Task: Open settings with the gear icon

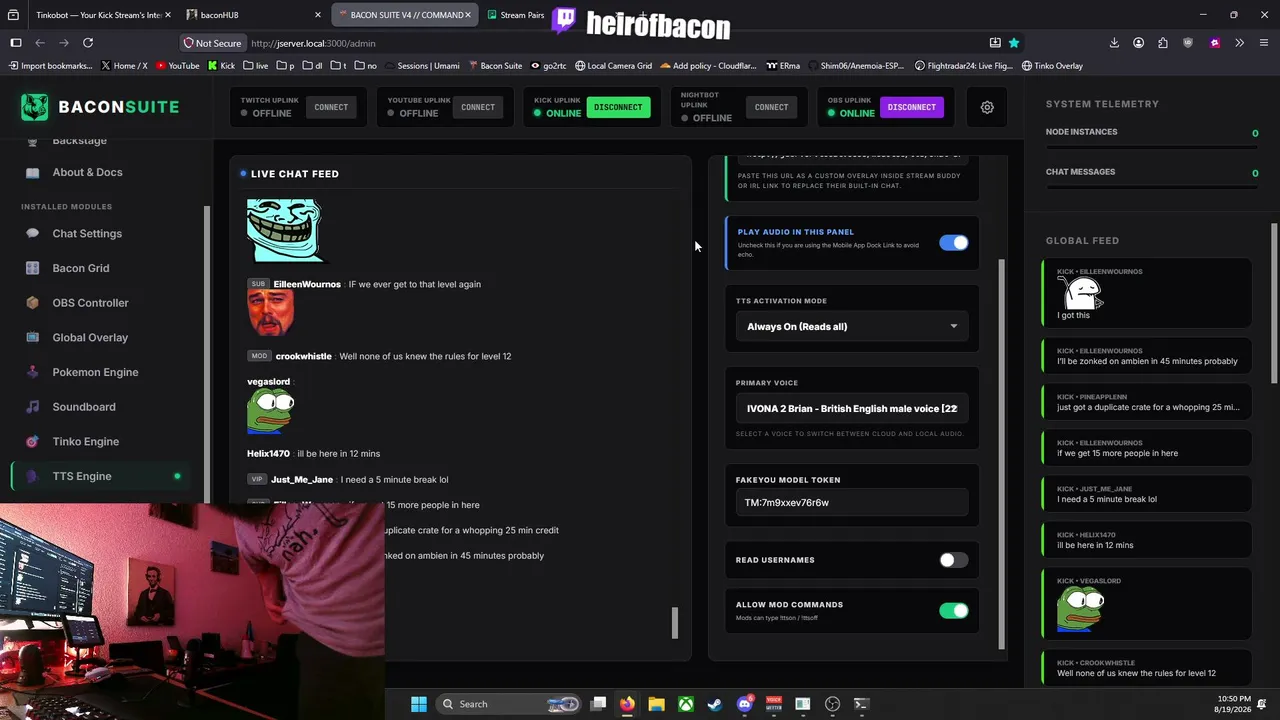Action: [987, 107]
